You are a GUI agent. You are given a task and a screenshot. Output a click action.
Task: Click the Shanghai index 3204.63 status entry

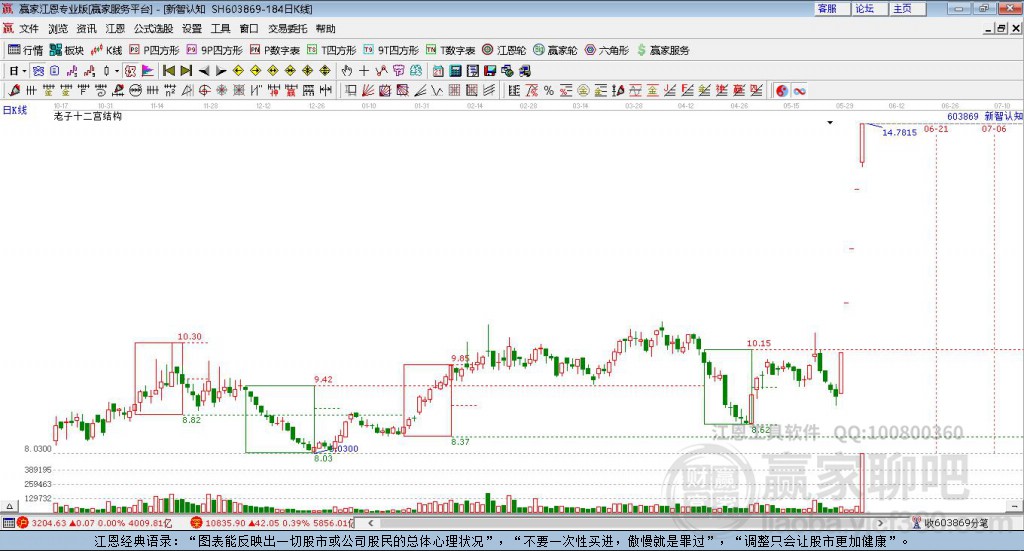pos(96,523)
